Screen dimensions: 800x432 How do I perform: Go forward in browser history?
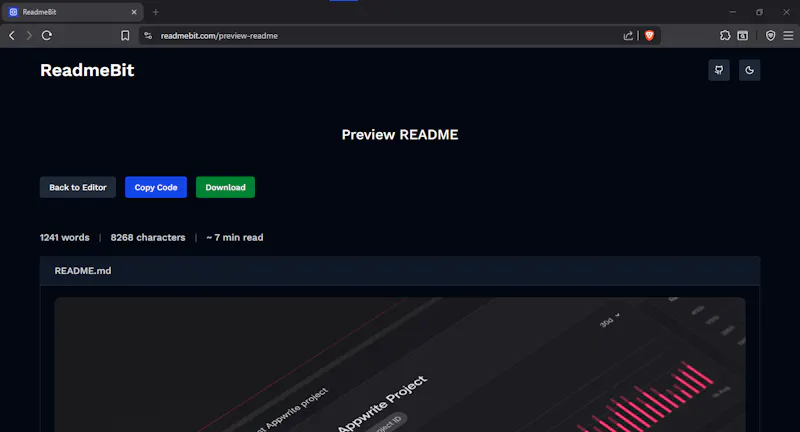(x=29, y=36)
